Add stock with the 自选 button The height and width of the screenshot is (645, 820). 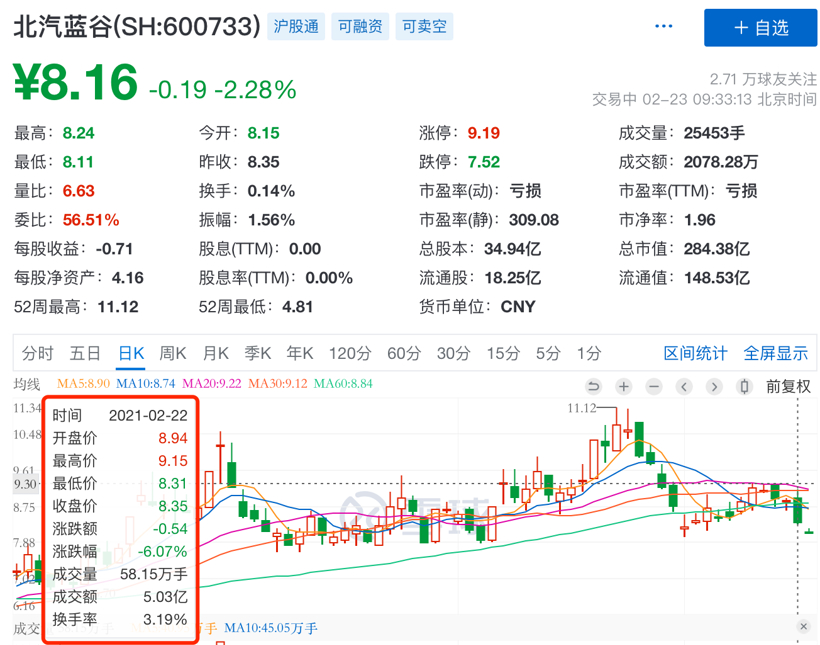coord(760,28)
